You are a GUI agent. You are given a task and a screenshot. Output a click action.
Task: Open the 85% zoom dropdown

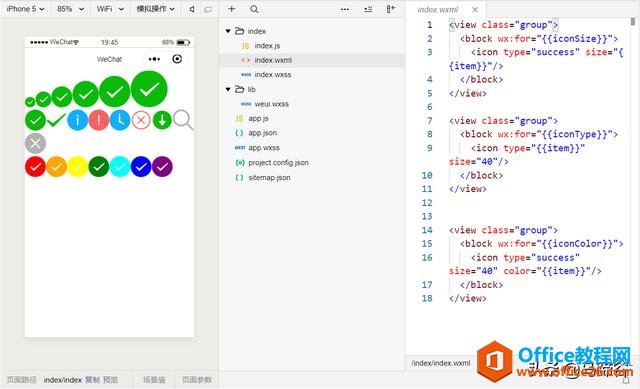pyautogui.click(x=70, y=9)
